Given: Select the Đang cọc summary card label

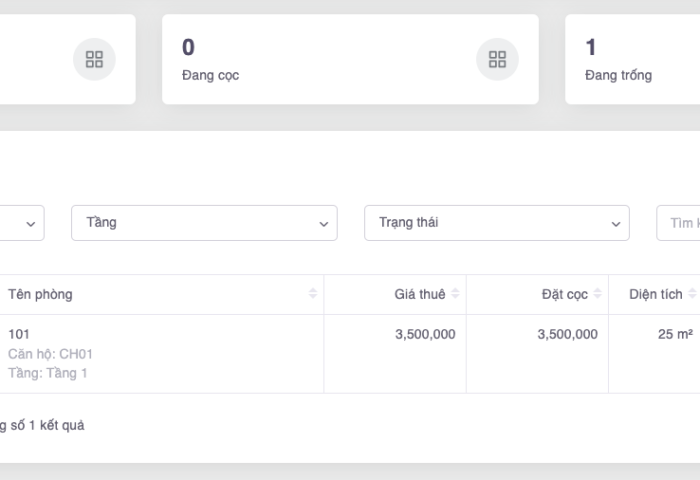Looking at the screenshot, I should click(210, 75).
